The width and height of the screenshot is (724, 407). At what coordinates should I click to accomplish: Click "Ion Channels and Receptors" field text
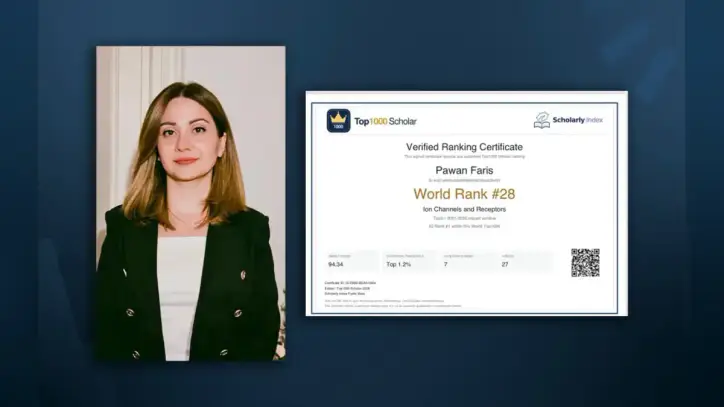[x=464, y=209]
